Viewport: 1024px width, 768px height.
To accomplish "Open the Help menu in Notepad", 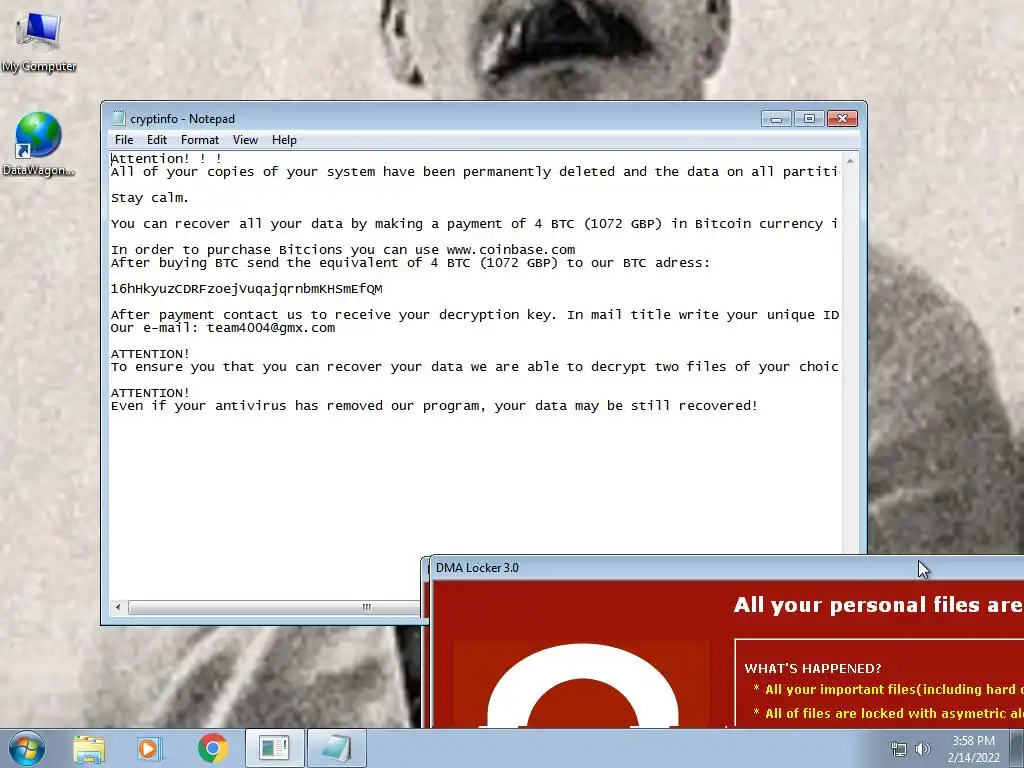I will click(x=284, y=140).
